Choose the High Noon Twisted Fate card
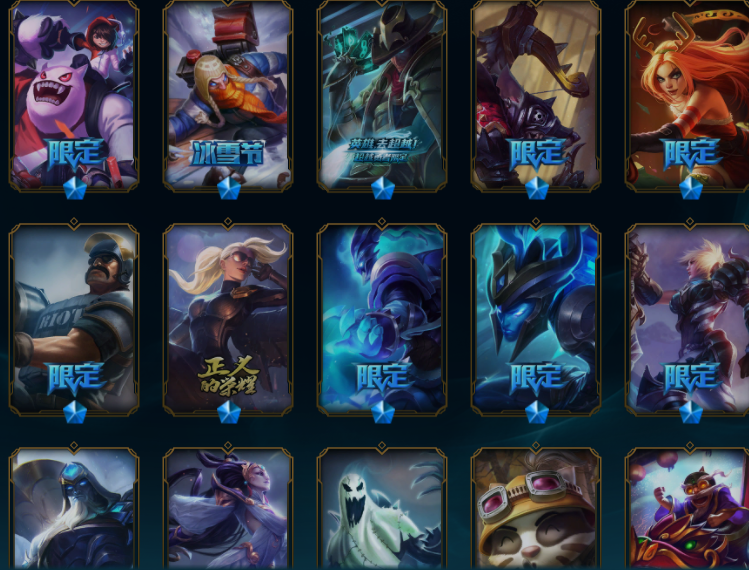This screenshot has height=570, width=749. [382, 96]
